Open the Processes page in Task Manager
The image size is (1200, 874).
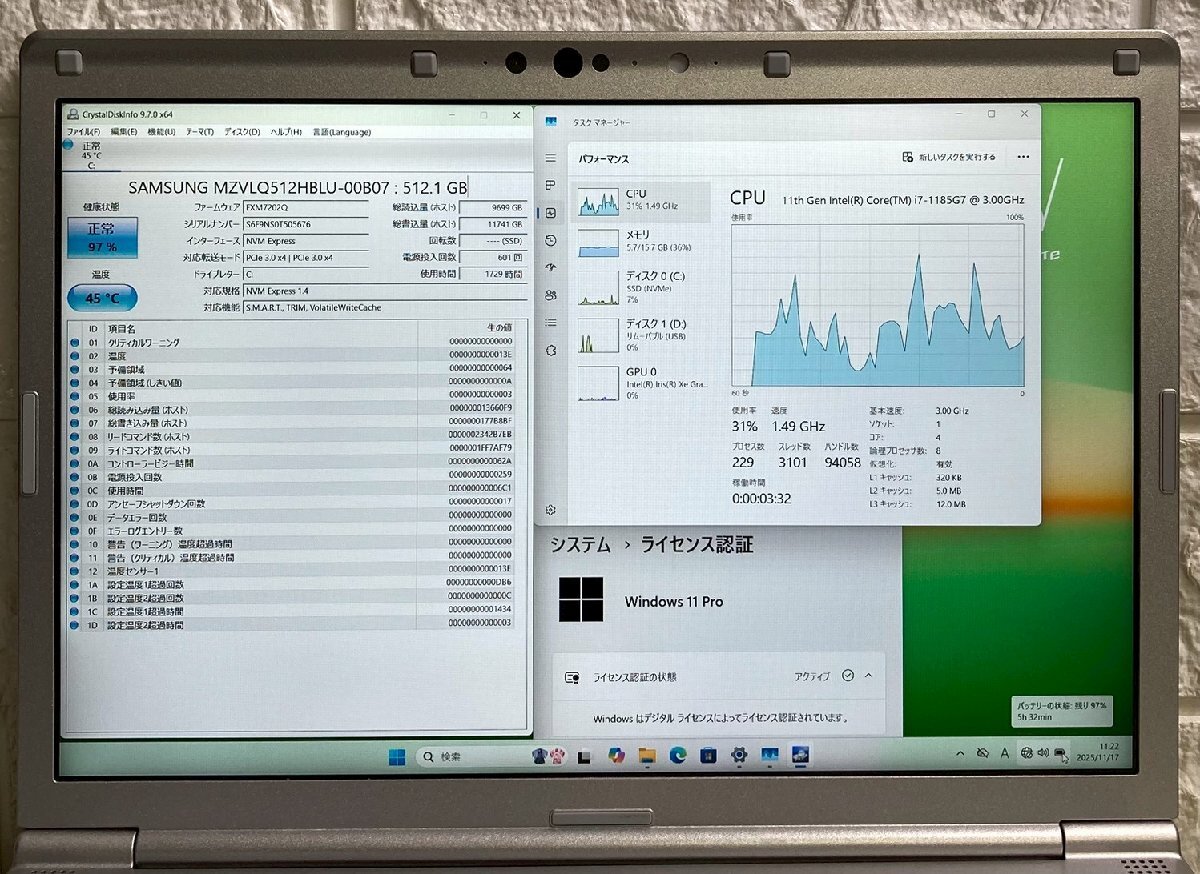point(551,186)
